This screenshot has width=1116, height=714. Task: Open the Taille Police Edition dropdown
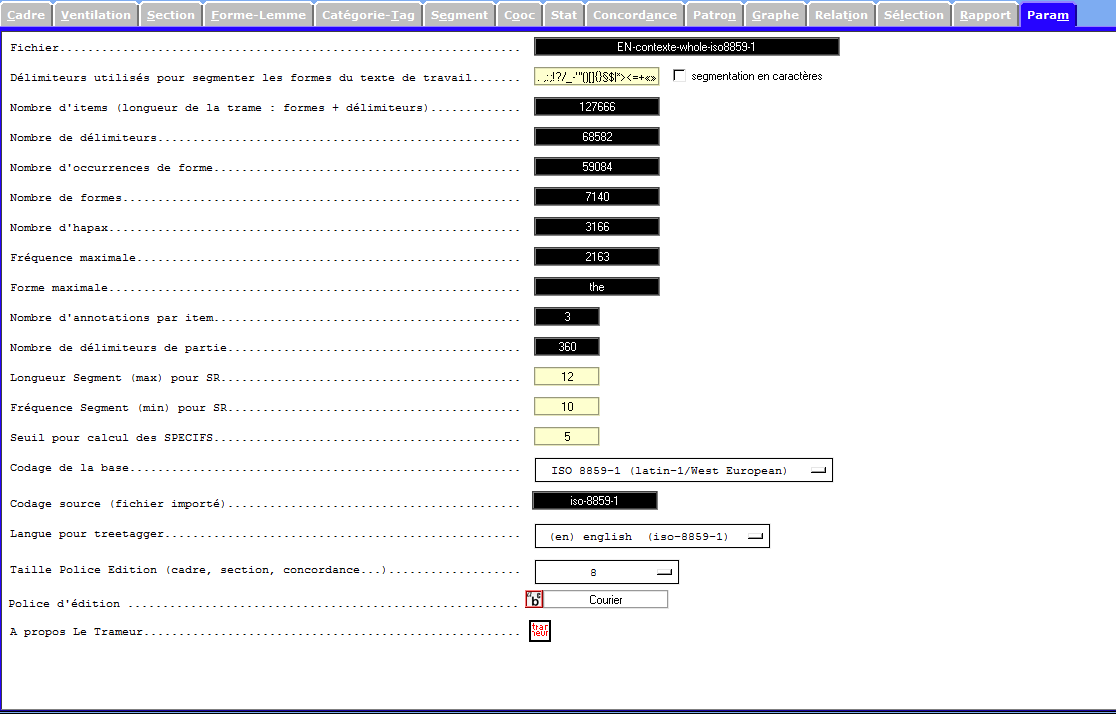[607, 572]
